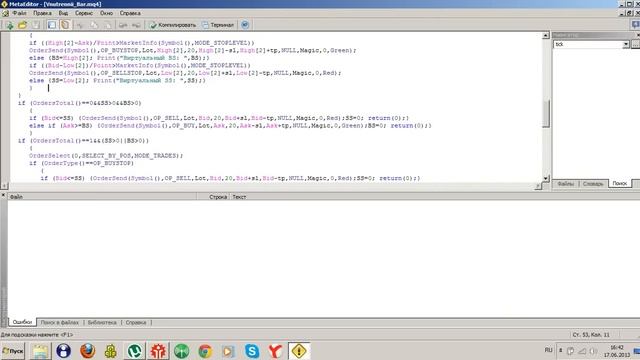Click the RU language indicator in tray
Viewport: 640px width, 360px height.
tap(548, 350)
